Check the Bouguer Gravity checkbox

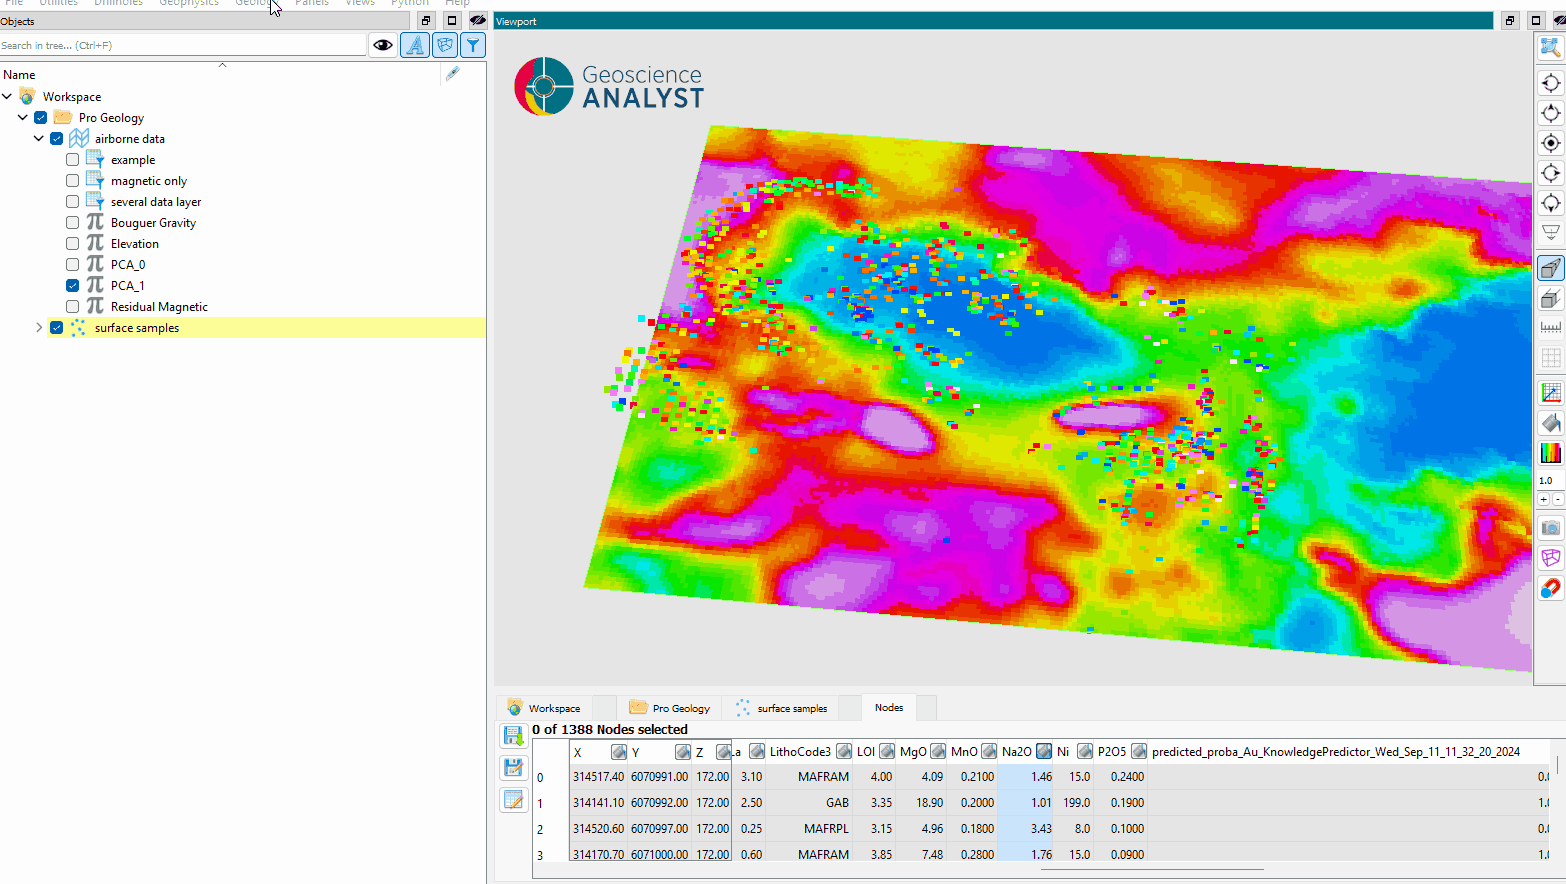pyautogui.click(x=73, y=223)
